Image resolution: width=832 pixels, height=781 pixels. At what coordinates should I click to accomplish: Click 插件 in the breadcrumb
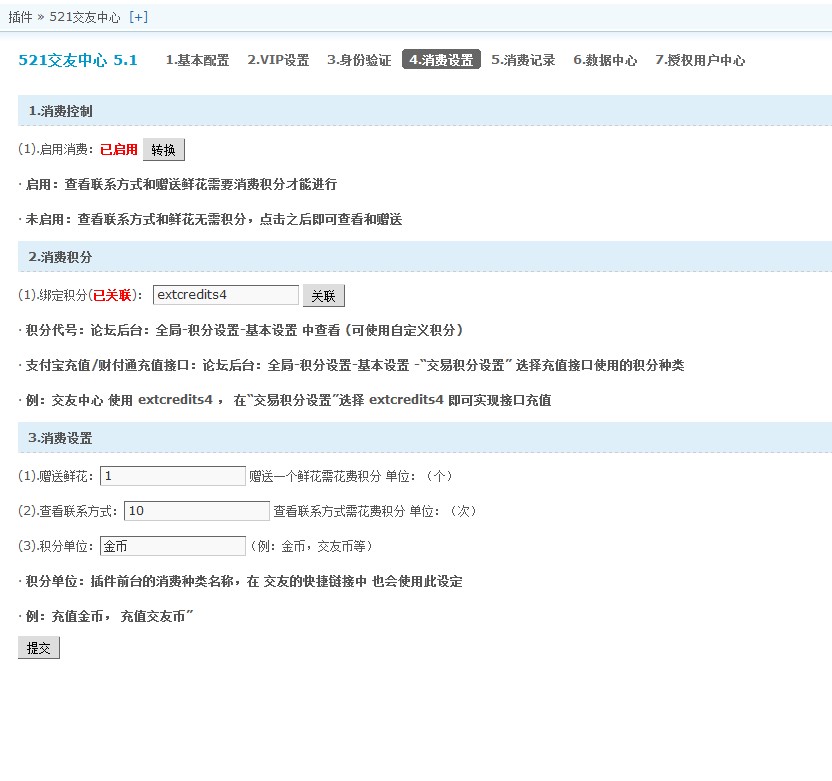click(20, 17)
